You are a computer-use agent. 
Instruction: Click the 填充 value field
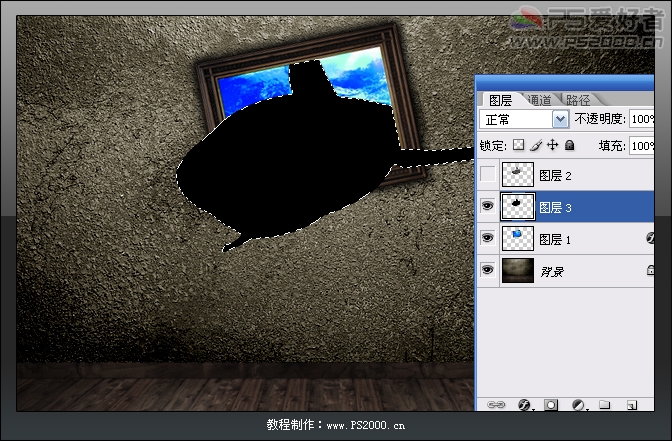pos(642,146)
